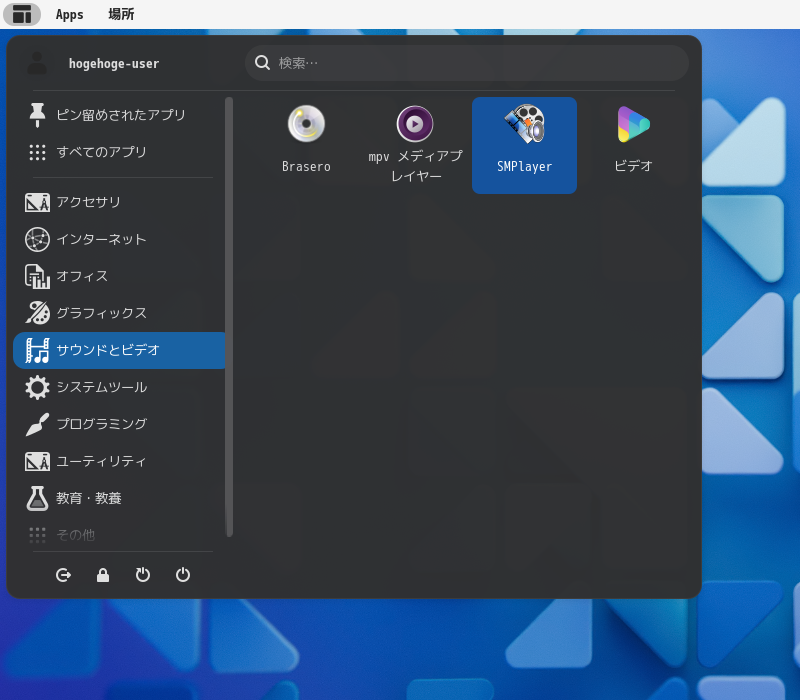Show すべてのアプリ all apps

coord(119,152)
